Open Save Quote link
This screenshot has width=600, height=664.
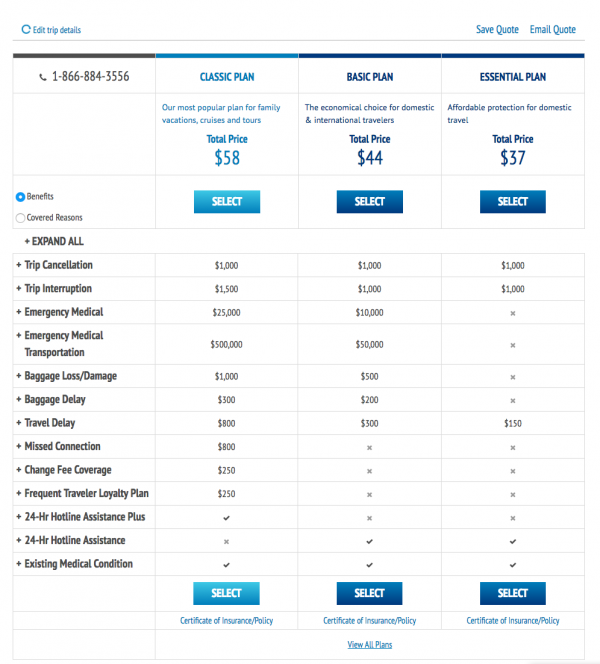point(497,30)
